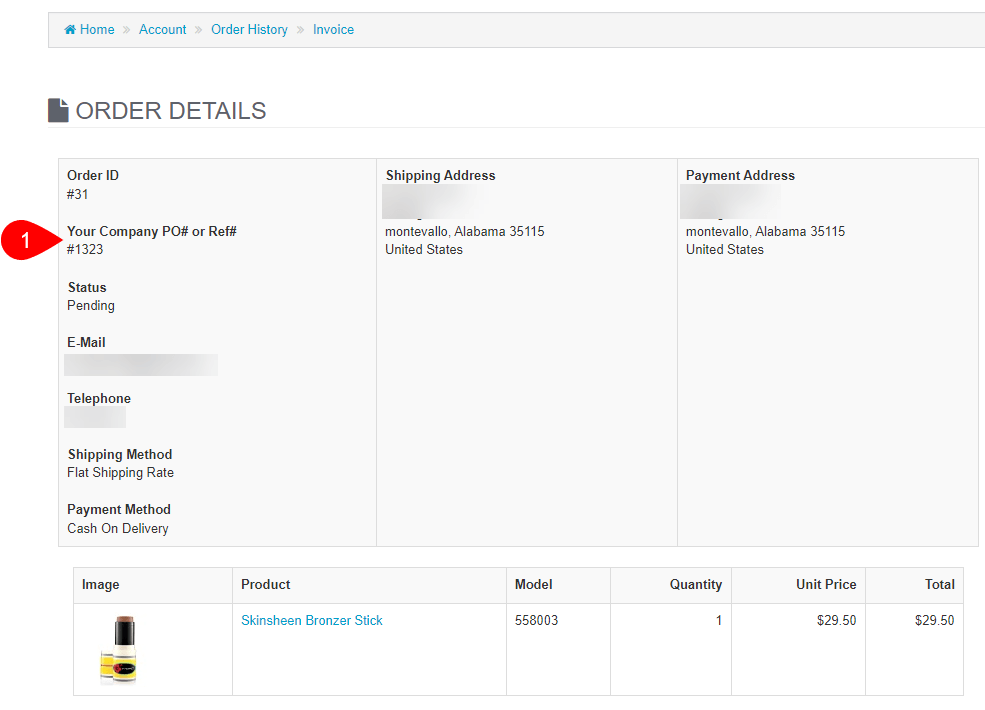Open the Skinsheen Bronzer Stick product link

312,621
